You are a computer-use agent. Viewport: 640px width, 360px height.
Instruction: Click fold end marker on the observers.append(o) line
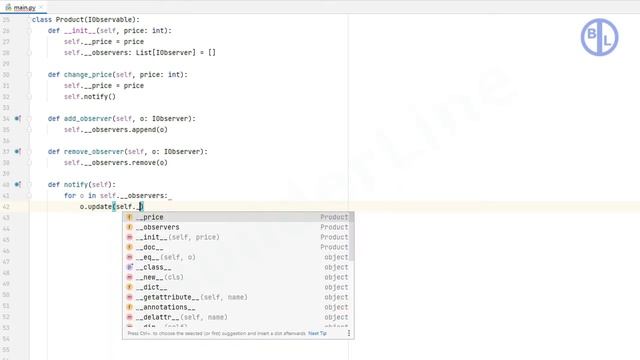(x=29, y=130)
